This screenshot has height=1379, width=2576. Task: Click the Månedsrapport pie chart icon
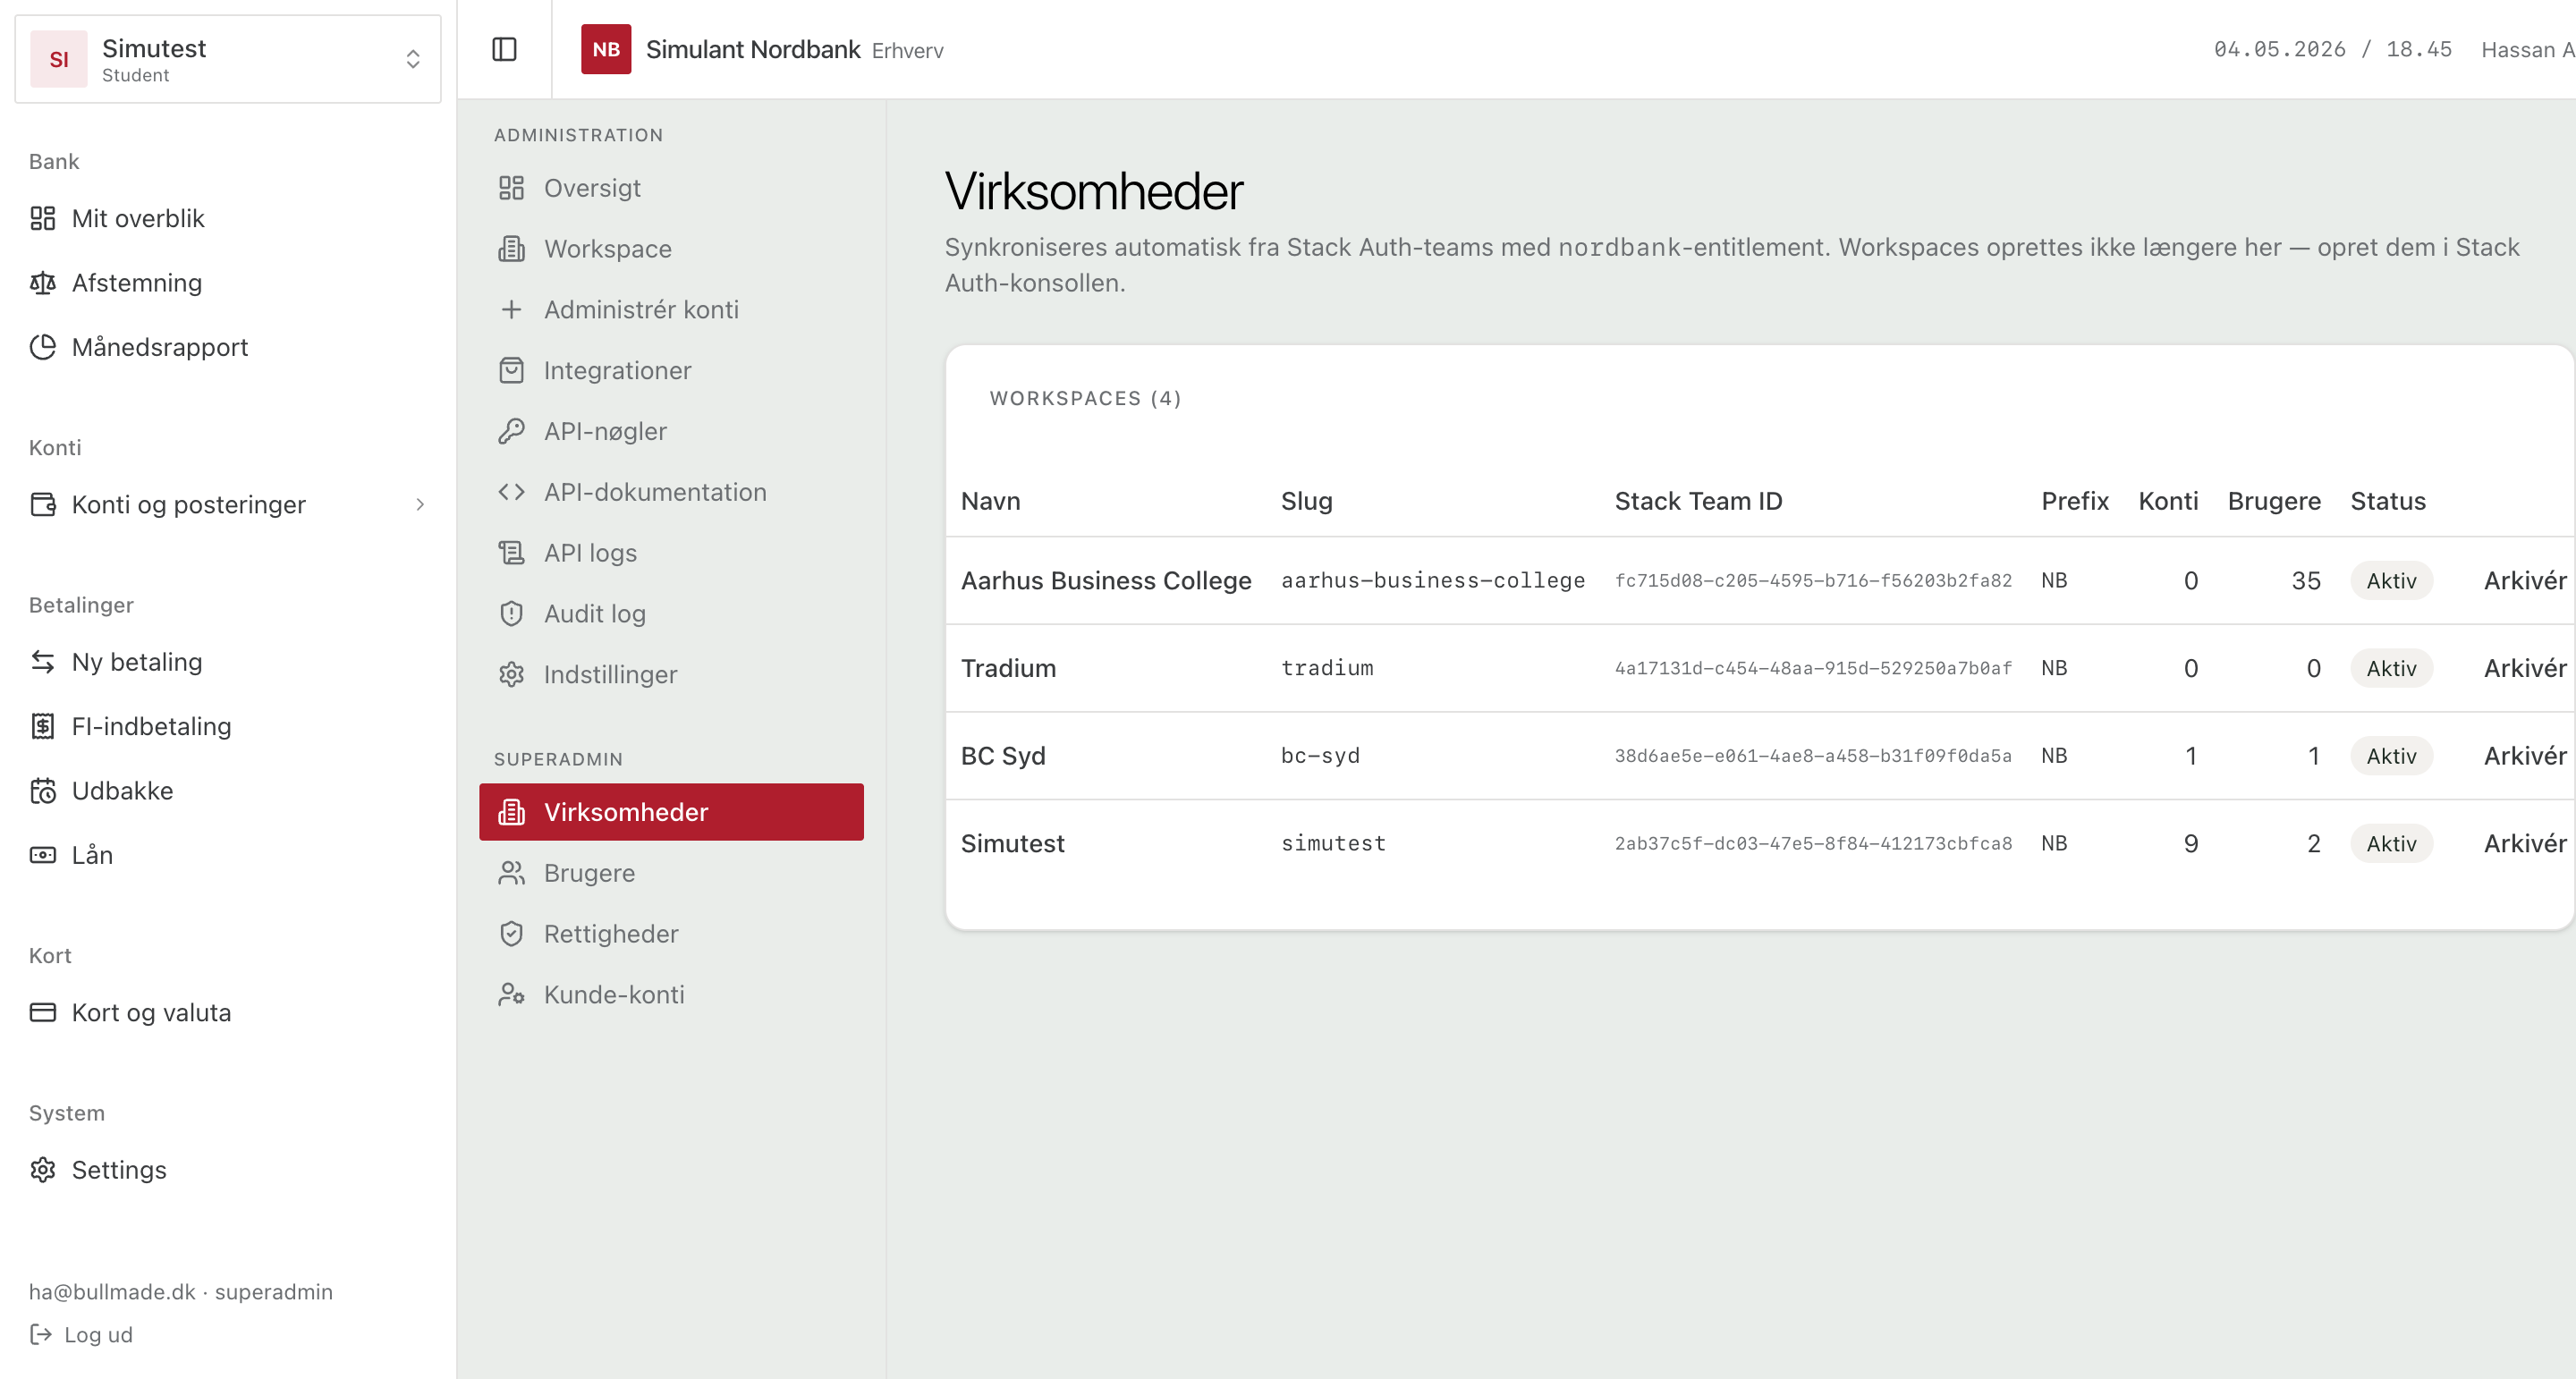(x=43, y=347)
